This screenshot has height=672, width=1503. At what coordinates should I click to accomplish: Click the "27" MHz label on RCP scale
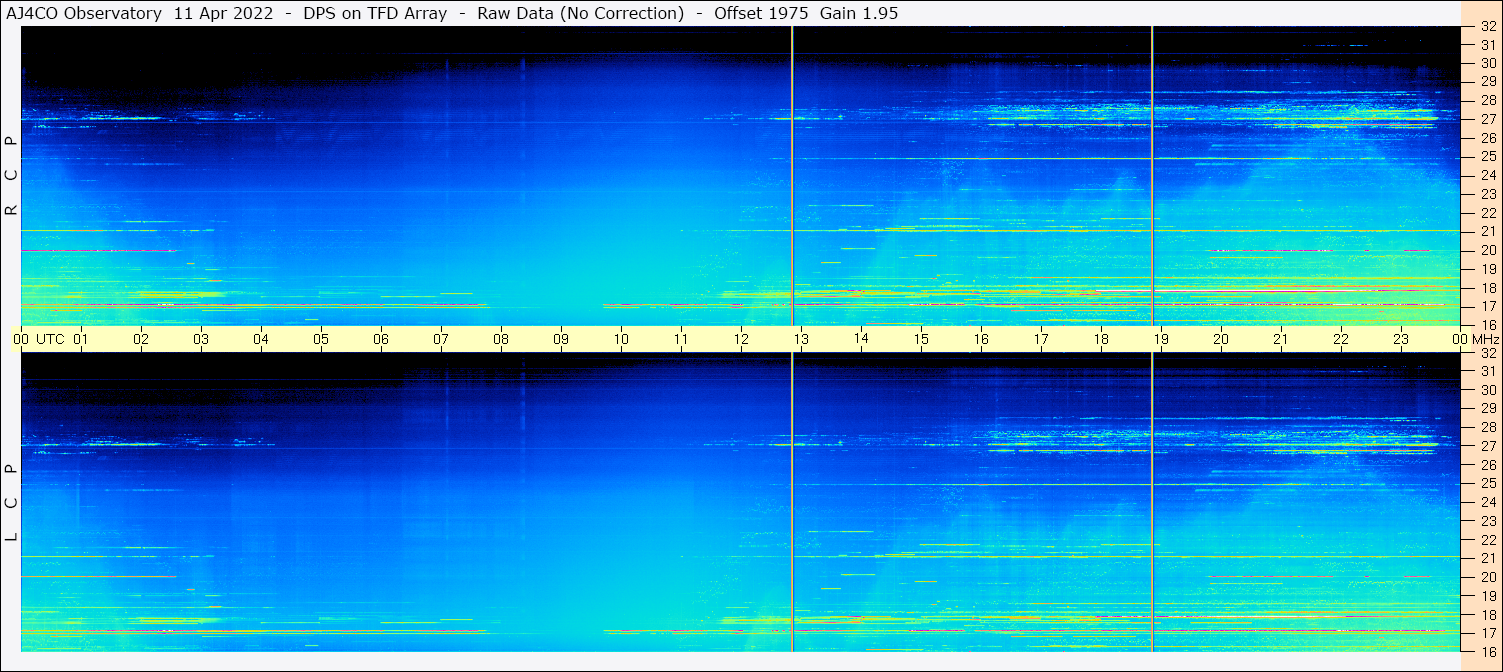pos(1488,119)
